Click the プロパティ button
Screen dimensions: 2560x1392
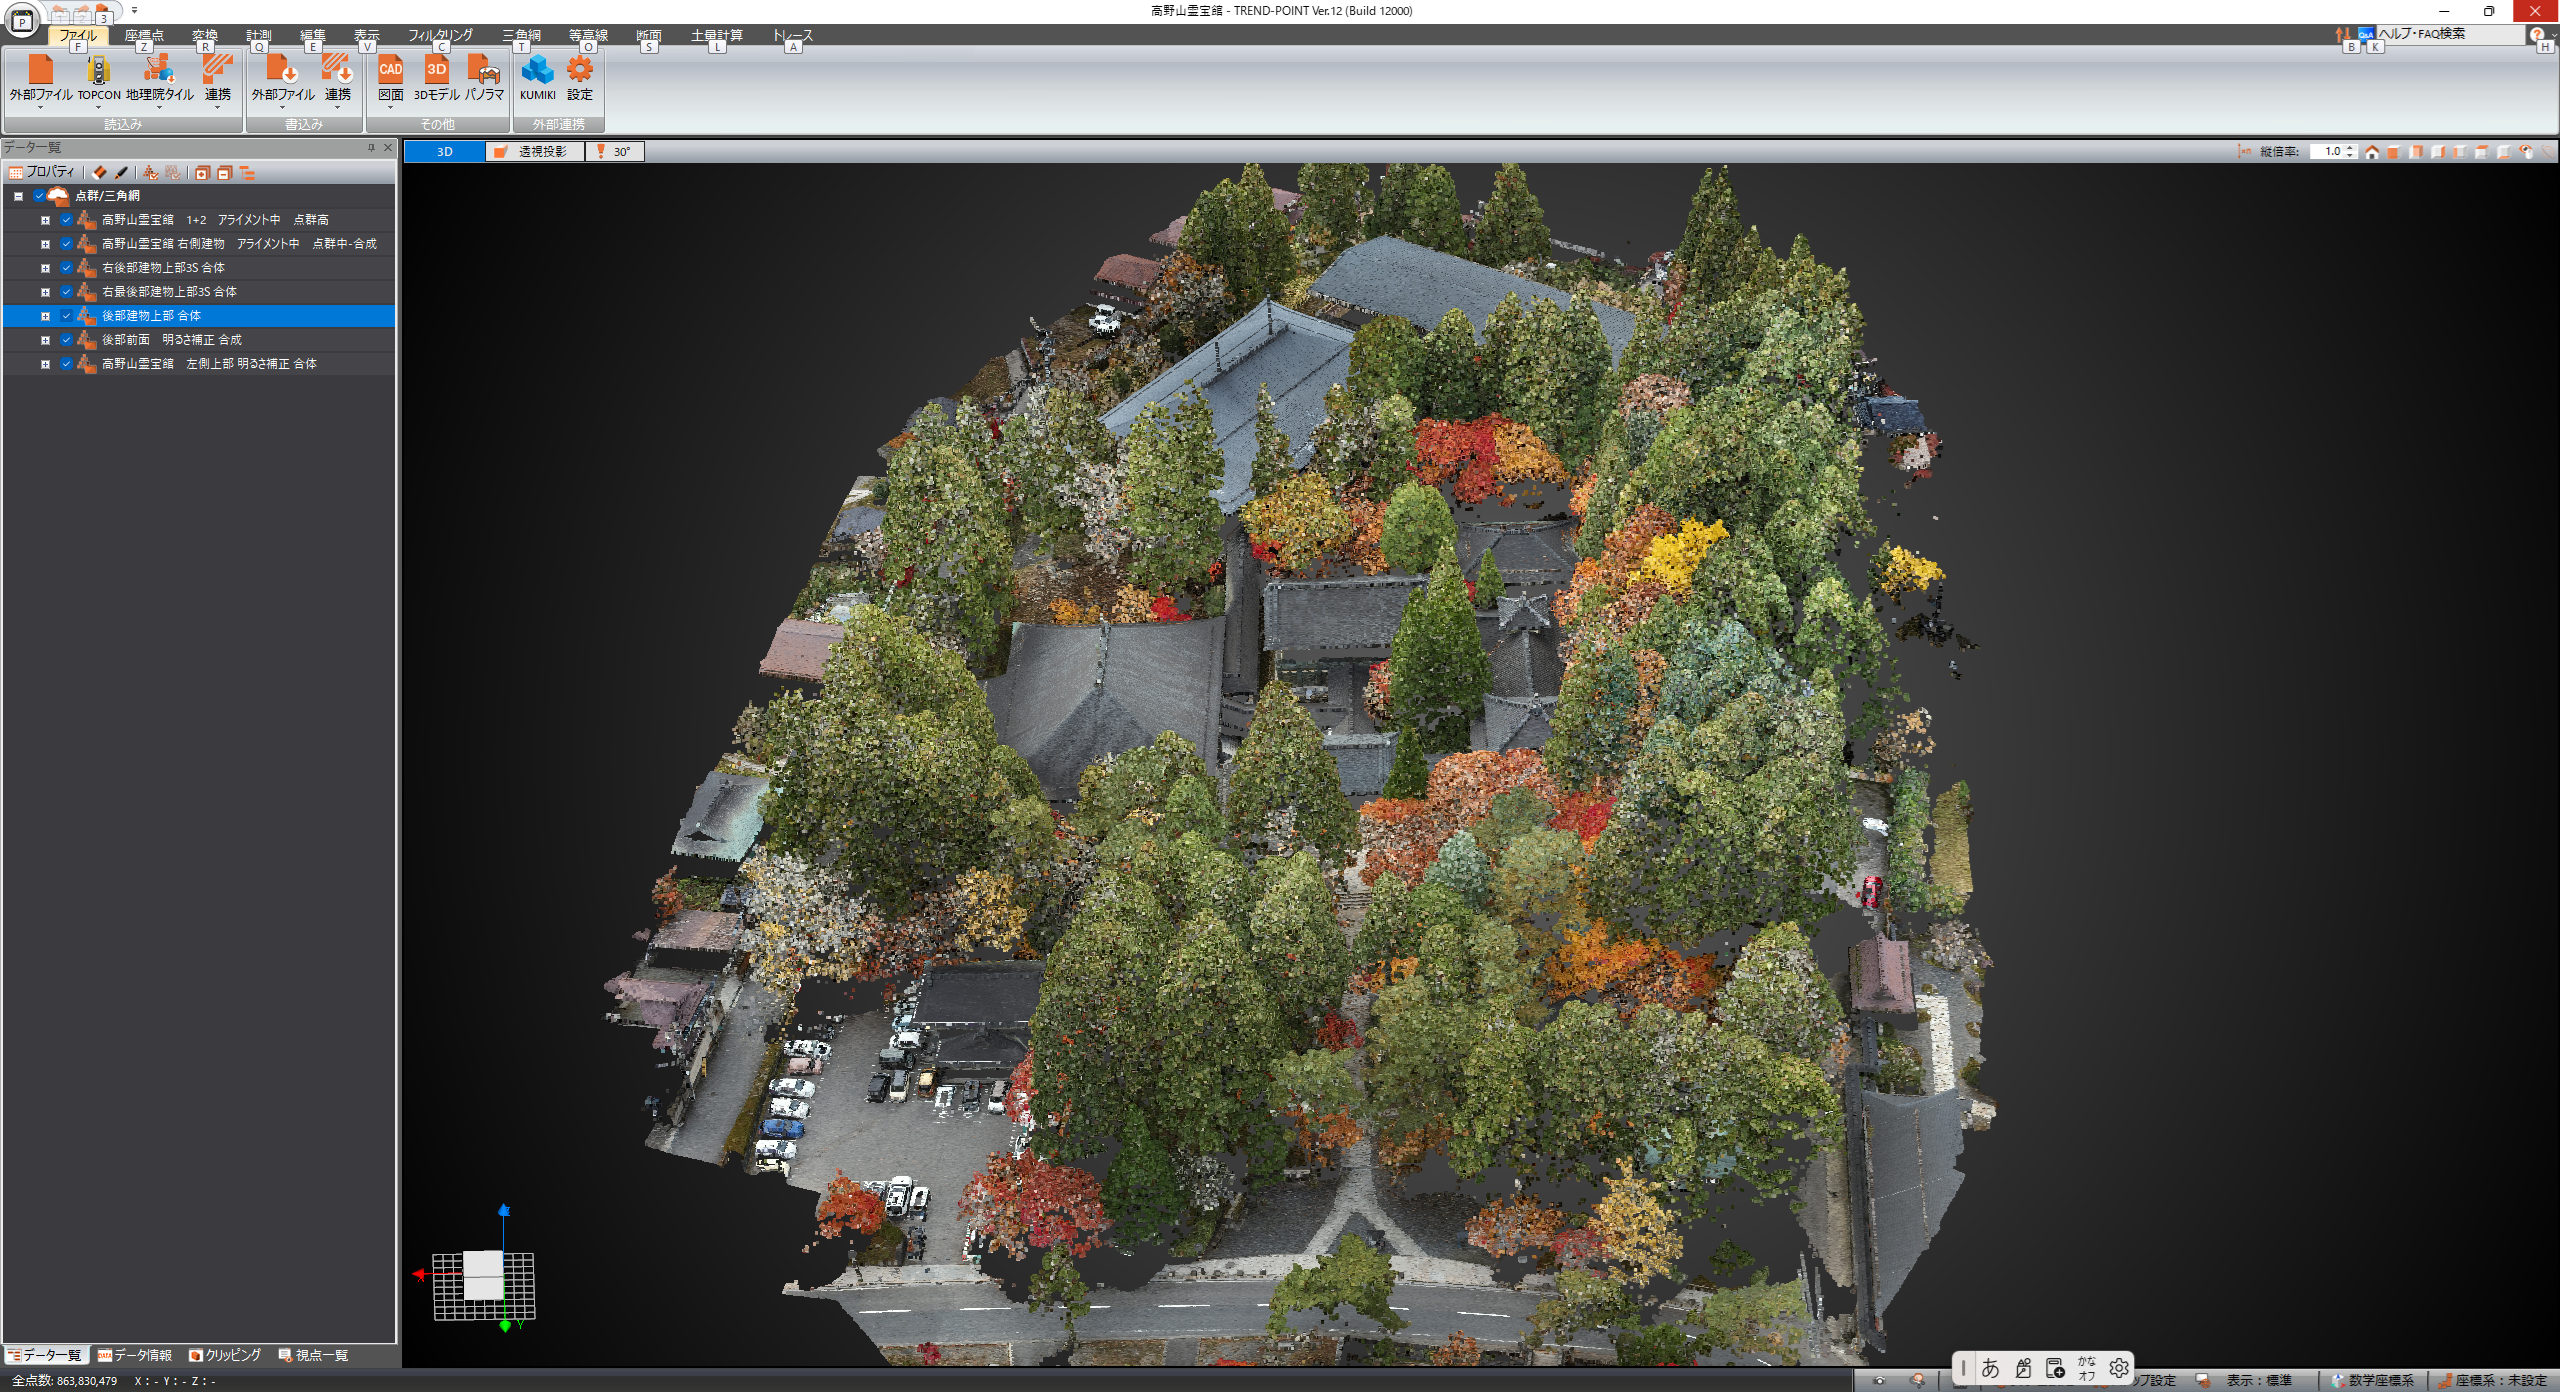click(x=42, y=172)
